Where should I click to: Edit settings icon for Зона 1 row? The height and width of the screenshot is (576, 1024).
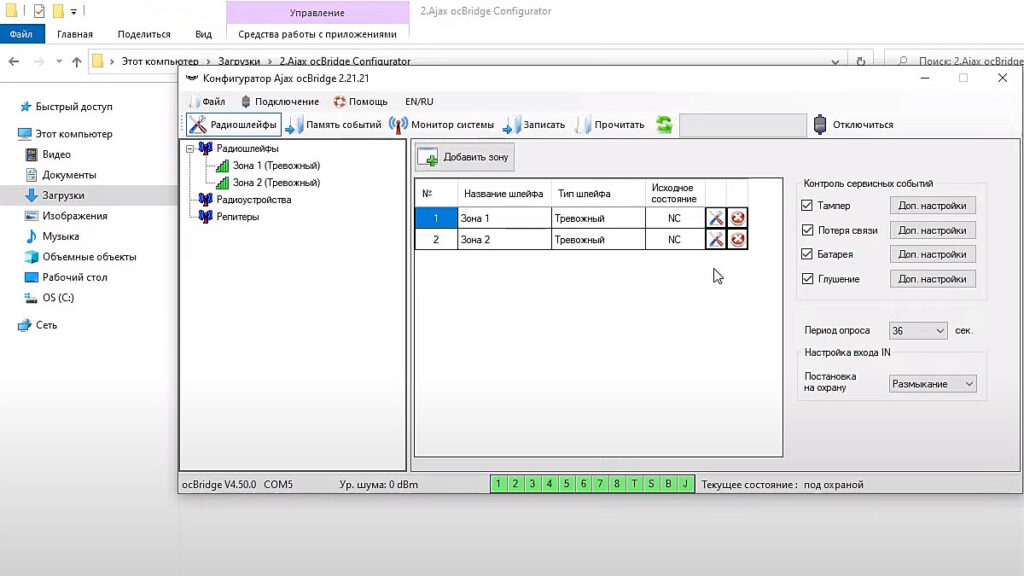tap(716, 218)
